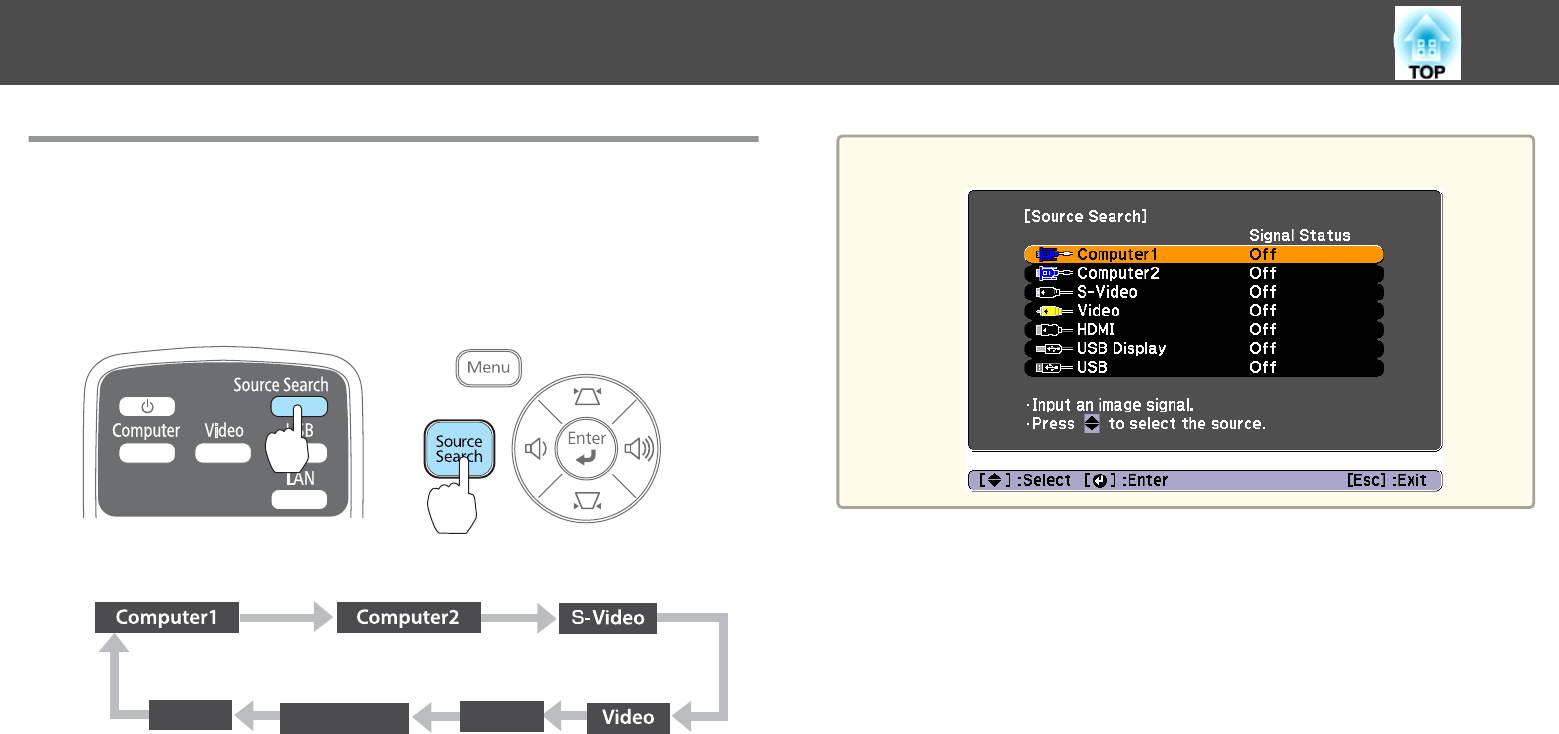Viewport: 1559px width, 734px height.
Task: Select the Computer button on the remote
Action: 146,453
